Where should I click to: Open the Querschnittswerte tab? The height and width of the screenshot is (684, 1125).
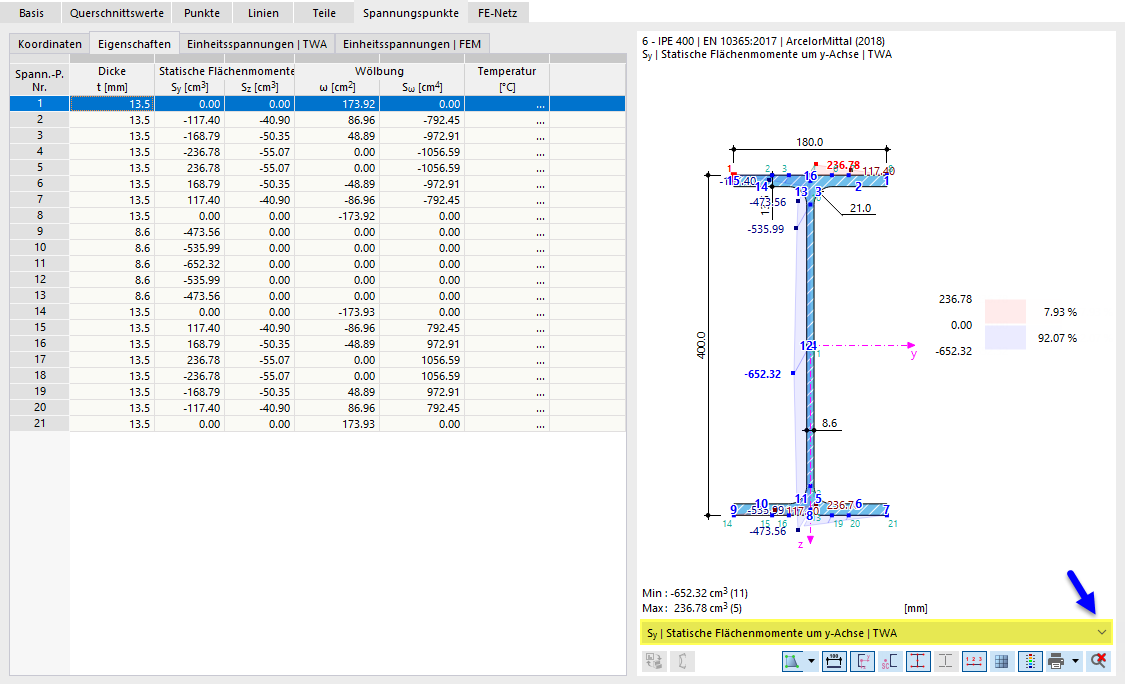point(117,13)
